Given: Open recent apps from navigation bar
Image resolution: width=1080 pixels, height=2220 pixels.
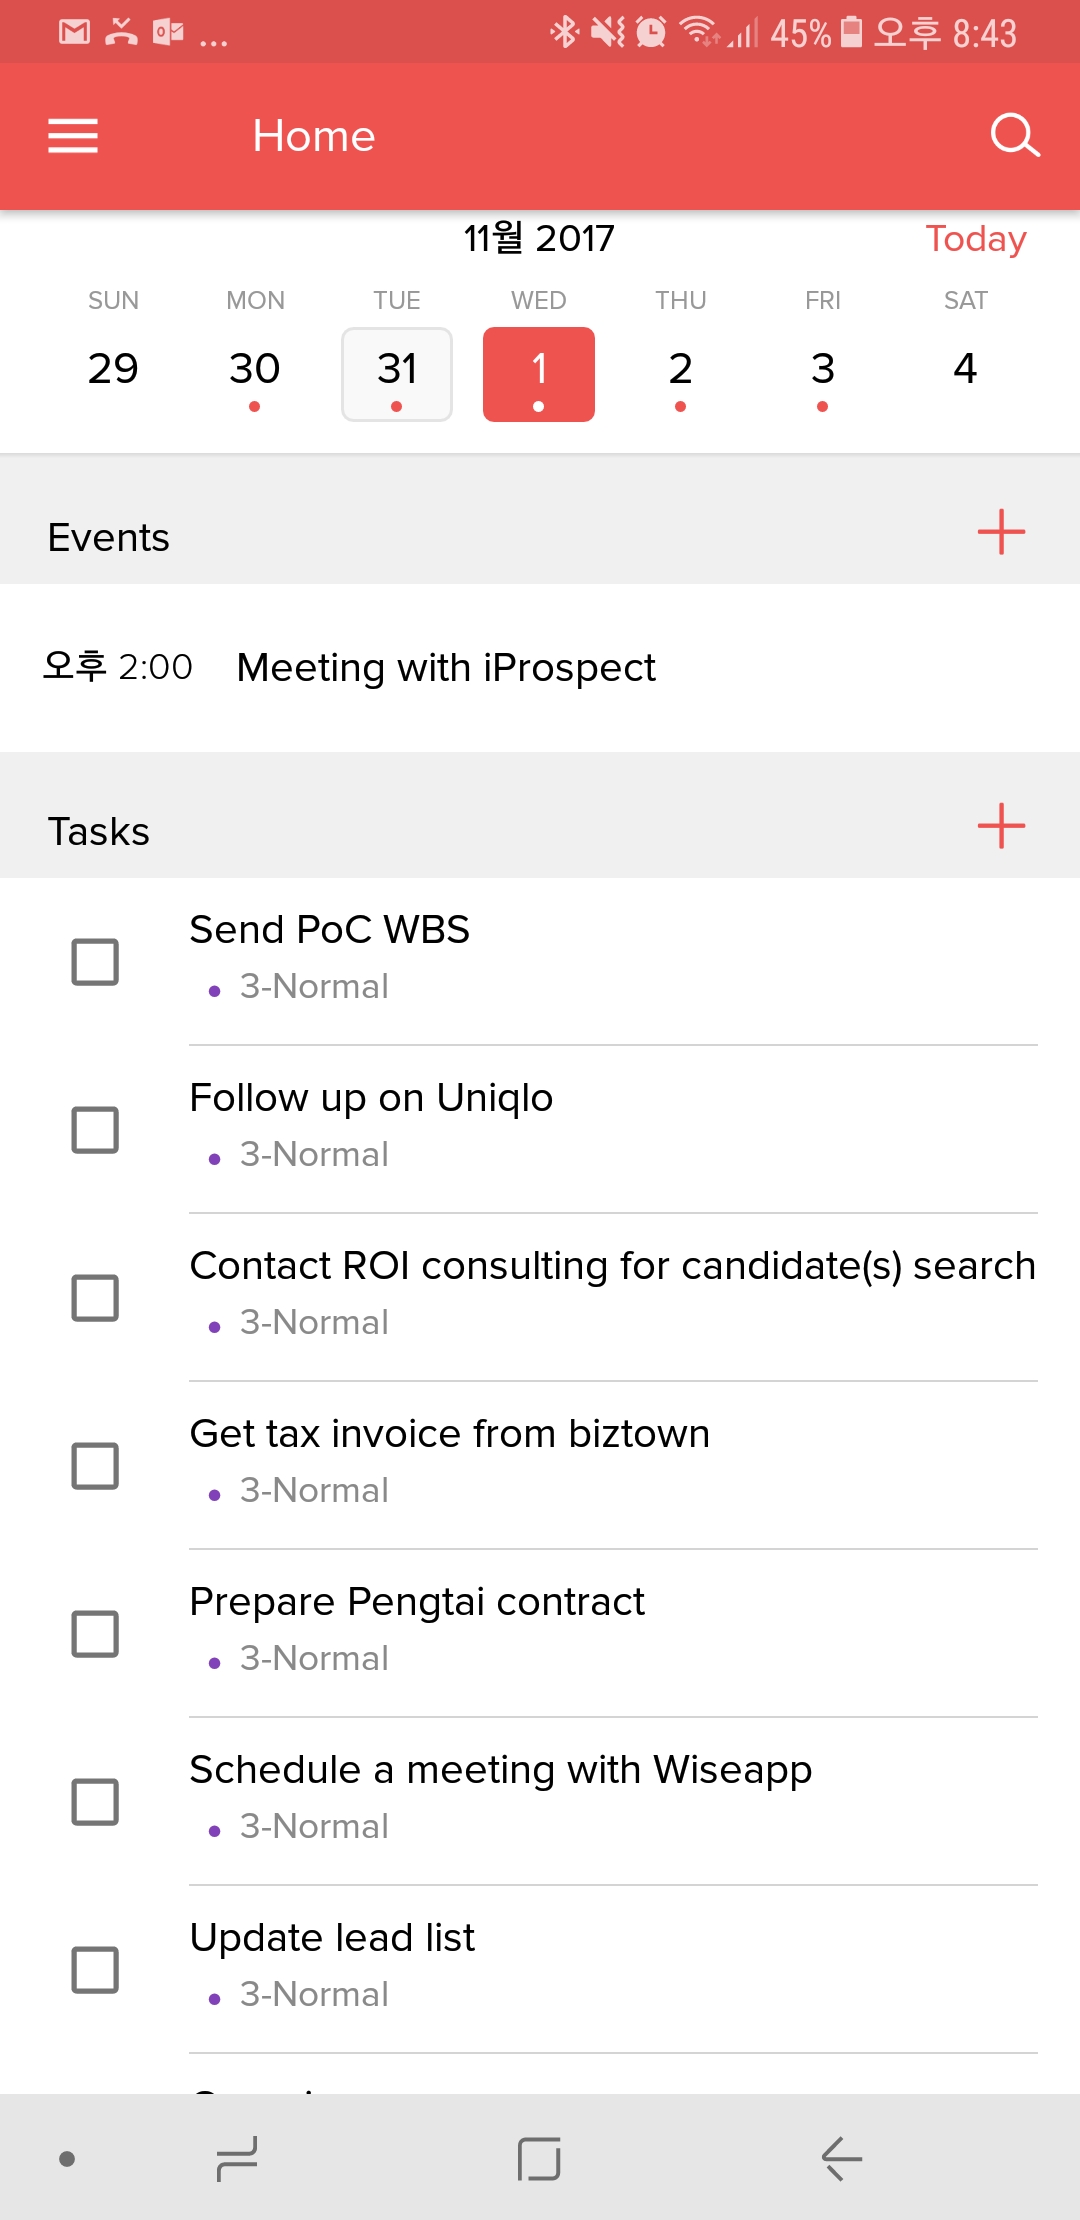Looking at the screenshot, I should (x=238, y=2159).
